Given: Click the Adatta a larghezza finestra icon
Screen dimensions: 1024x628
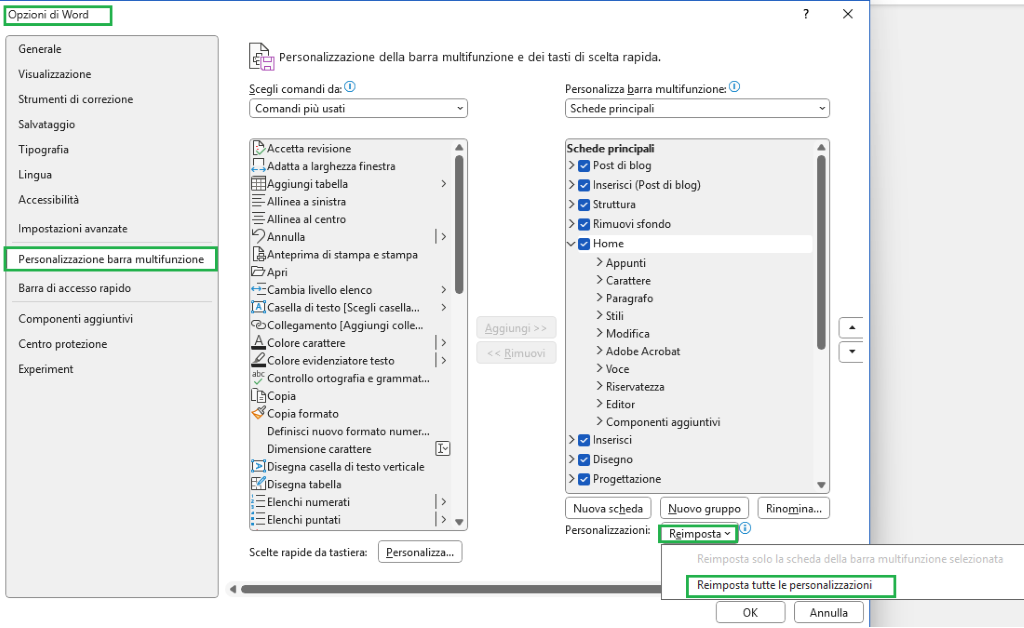Looking at the screenshot, I should [x=259, y=166].
